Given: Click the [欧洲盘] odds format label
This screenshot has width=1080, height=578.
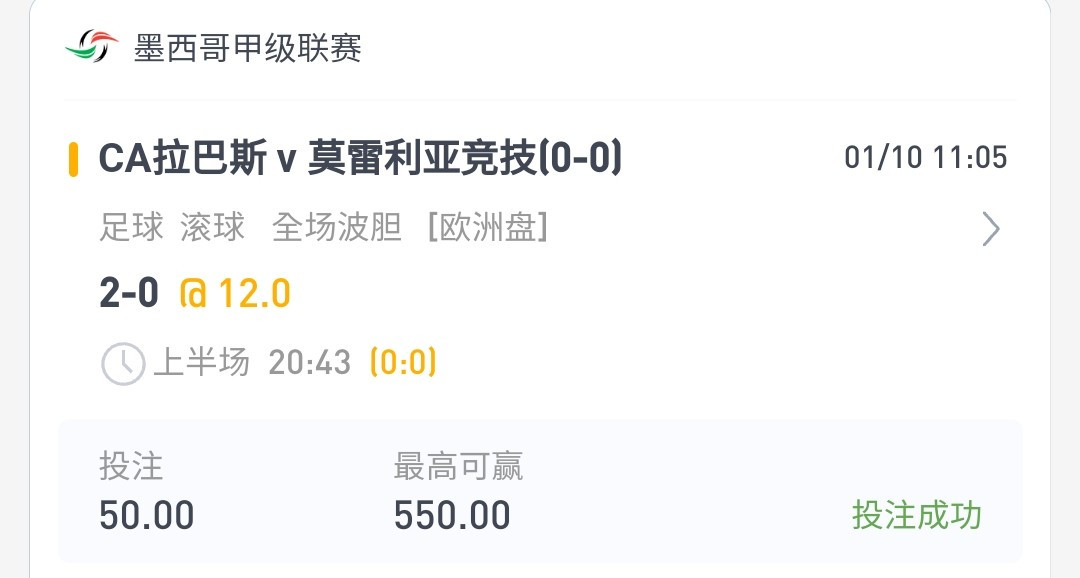Looking at the screenshot, I should (x=488, y=227).
